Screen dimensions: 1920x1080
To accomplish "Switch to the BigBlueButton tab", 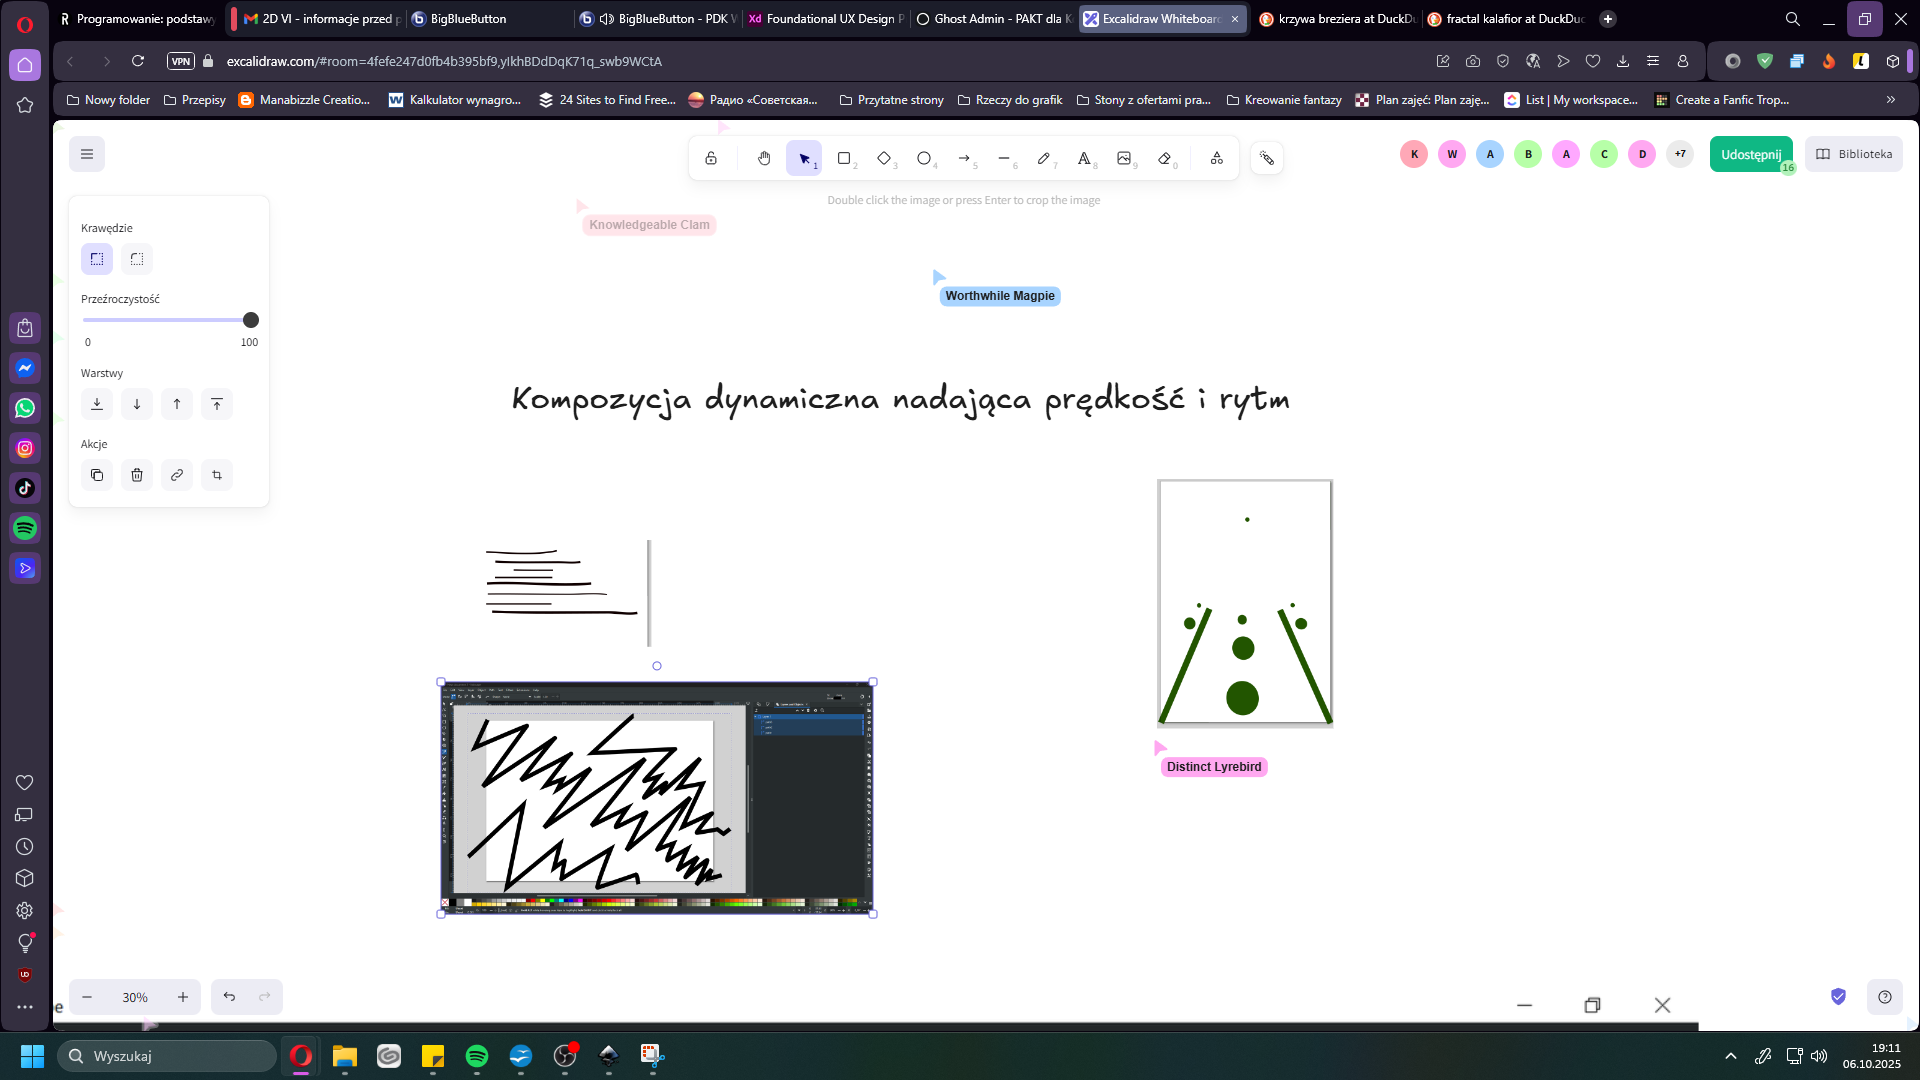I will (468, 19).
